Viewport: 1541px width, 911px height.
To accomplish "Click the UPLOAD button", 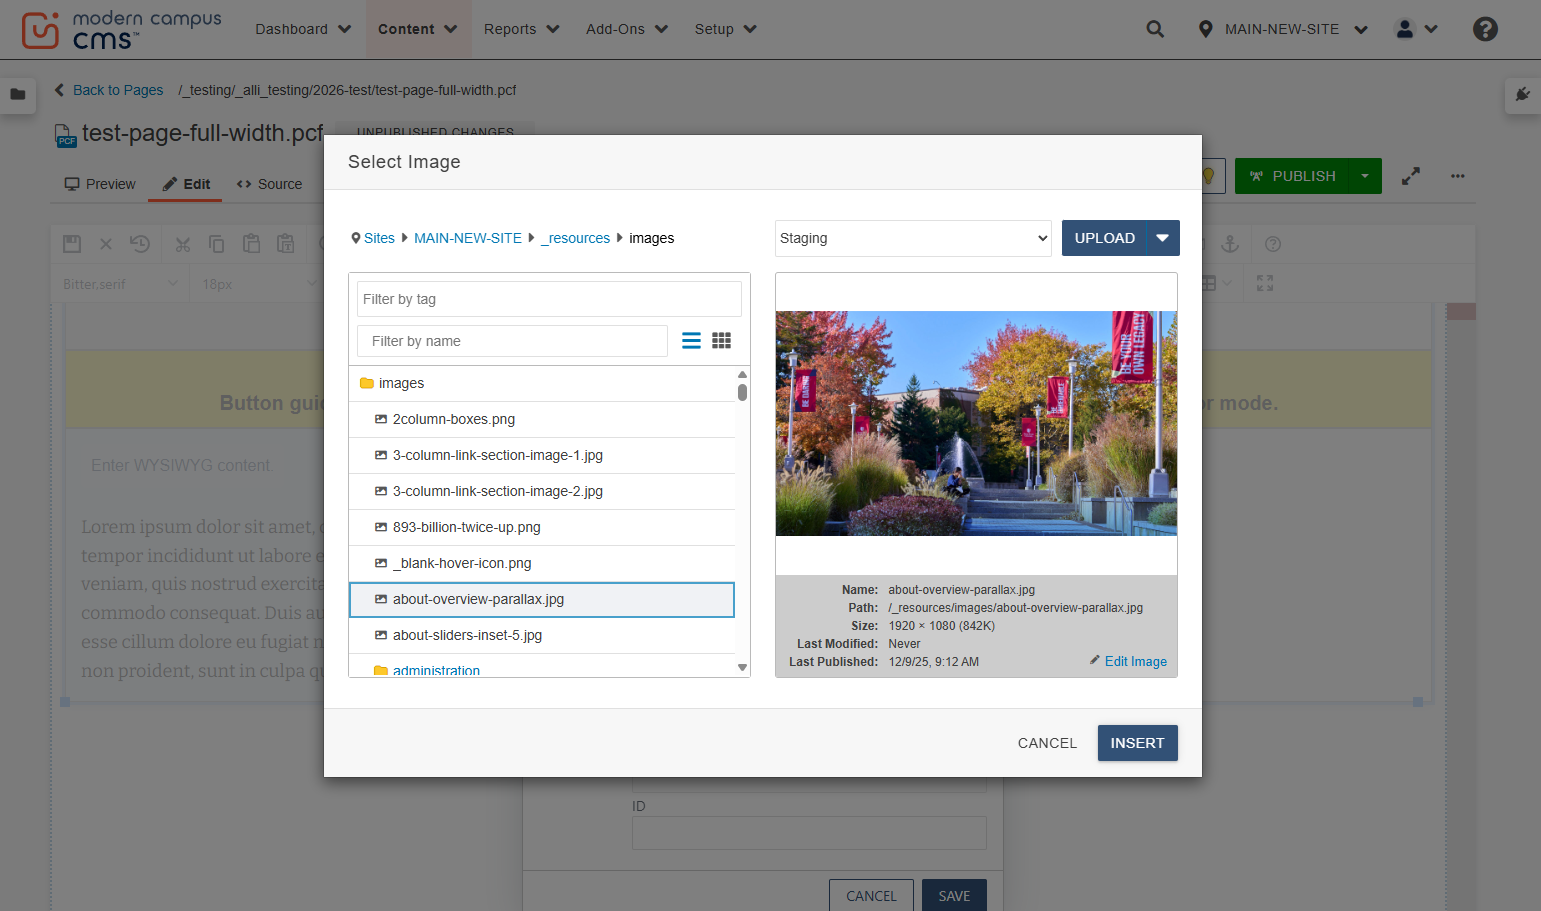I will click(x=1104, y=238).
